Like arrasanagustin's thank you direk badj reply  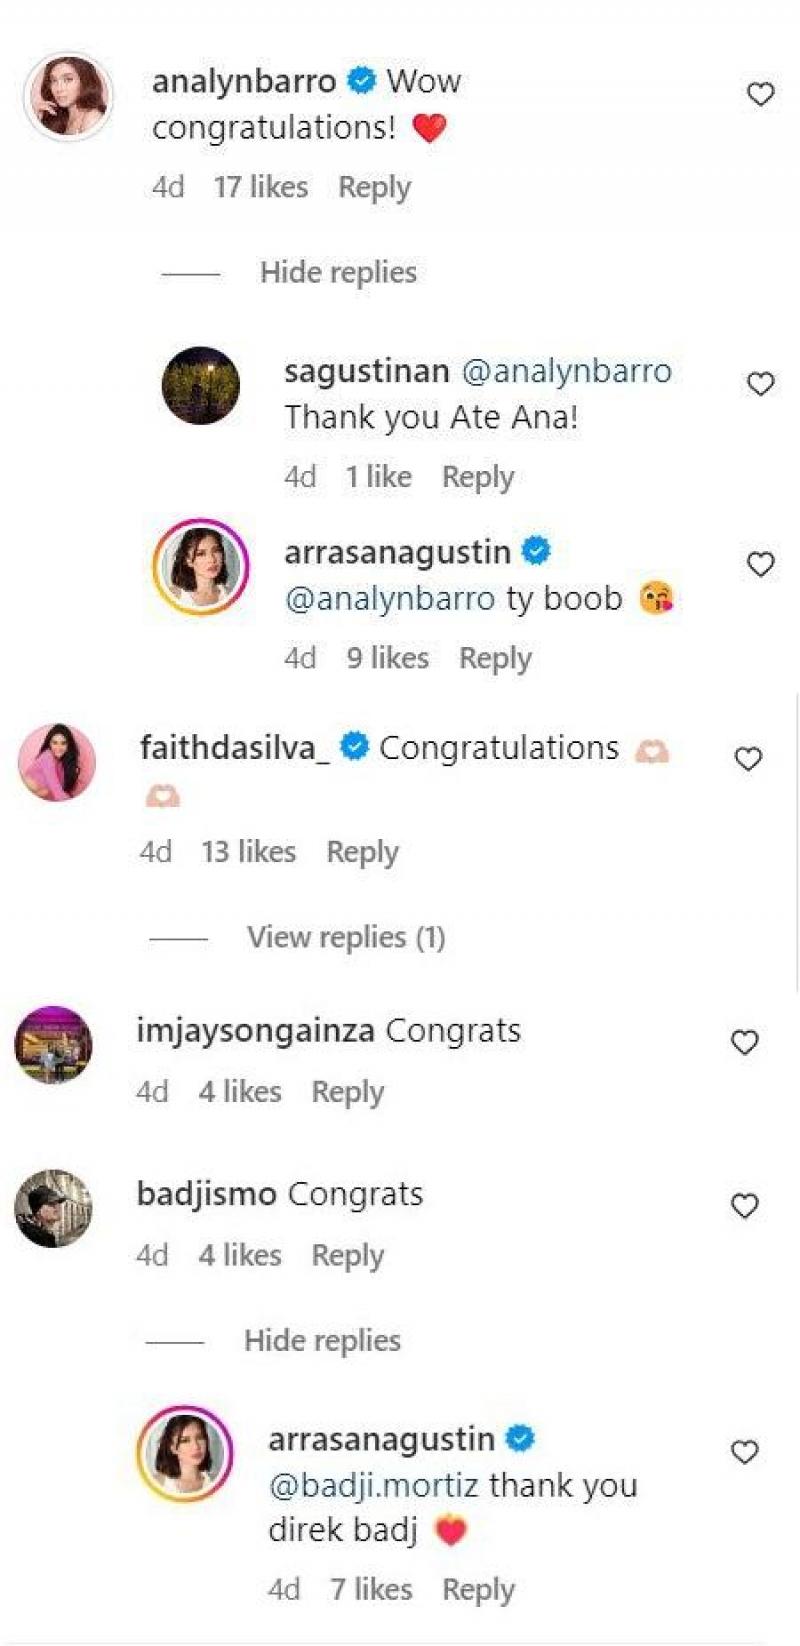tap(745, 1452)
